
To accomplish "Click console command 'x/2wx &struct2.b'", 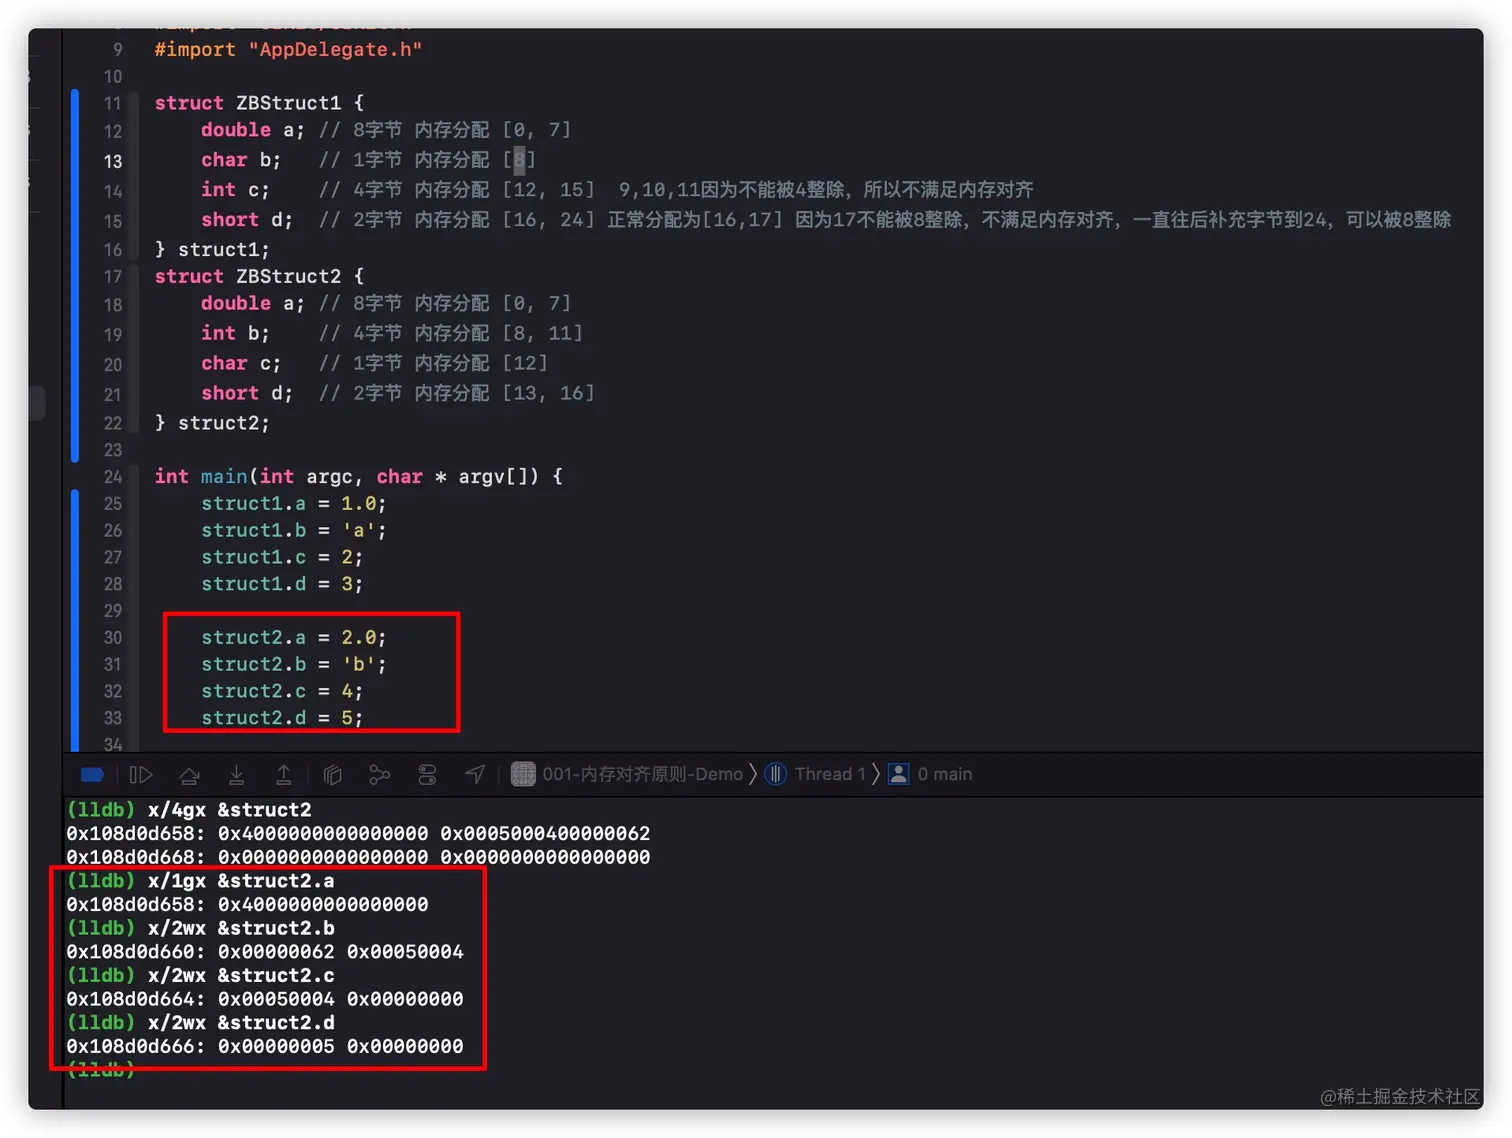I will pos(241,928).
